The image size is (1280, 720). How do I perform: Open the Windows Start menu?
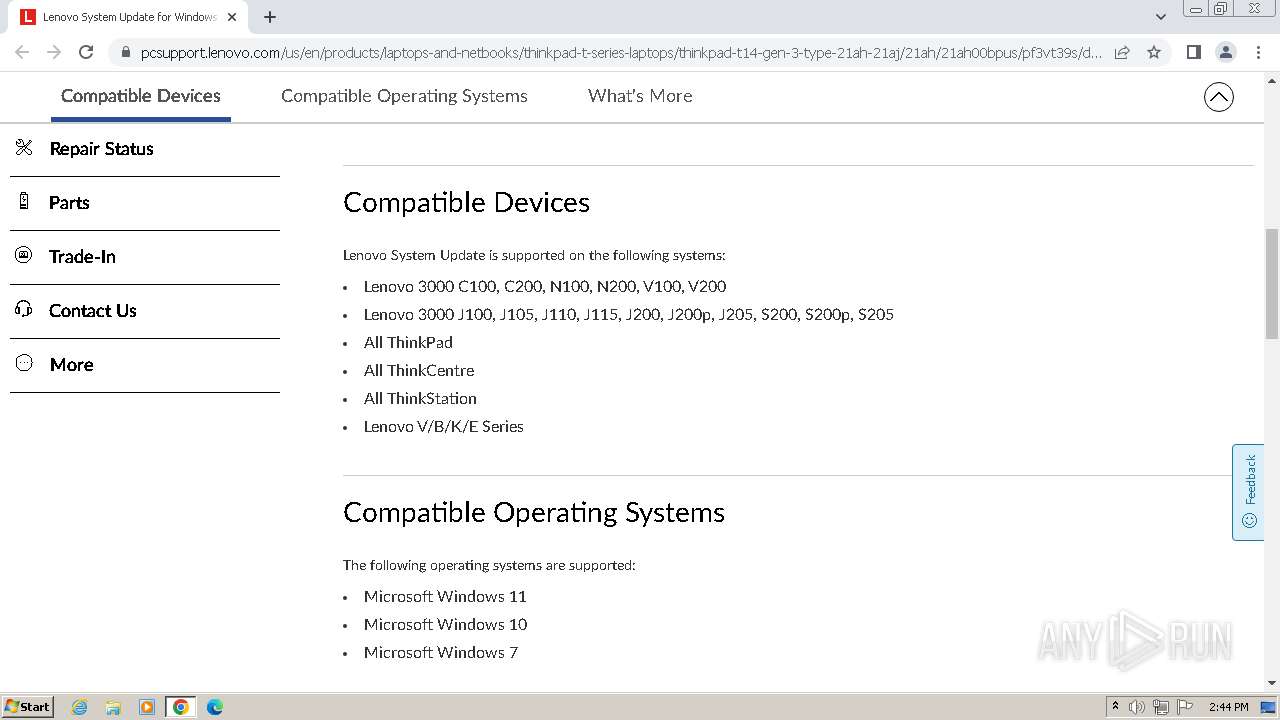pos(28,706)
